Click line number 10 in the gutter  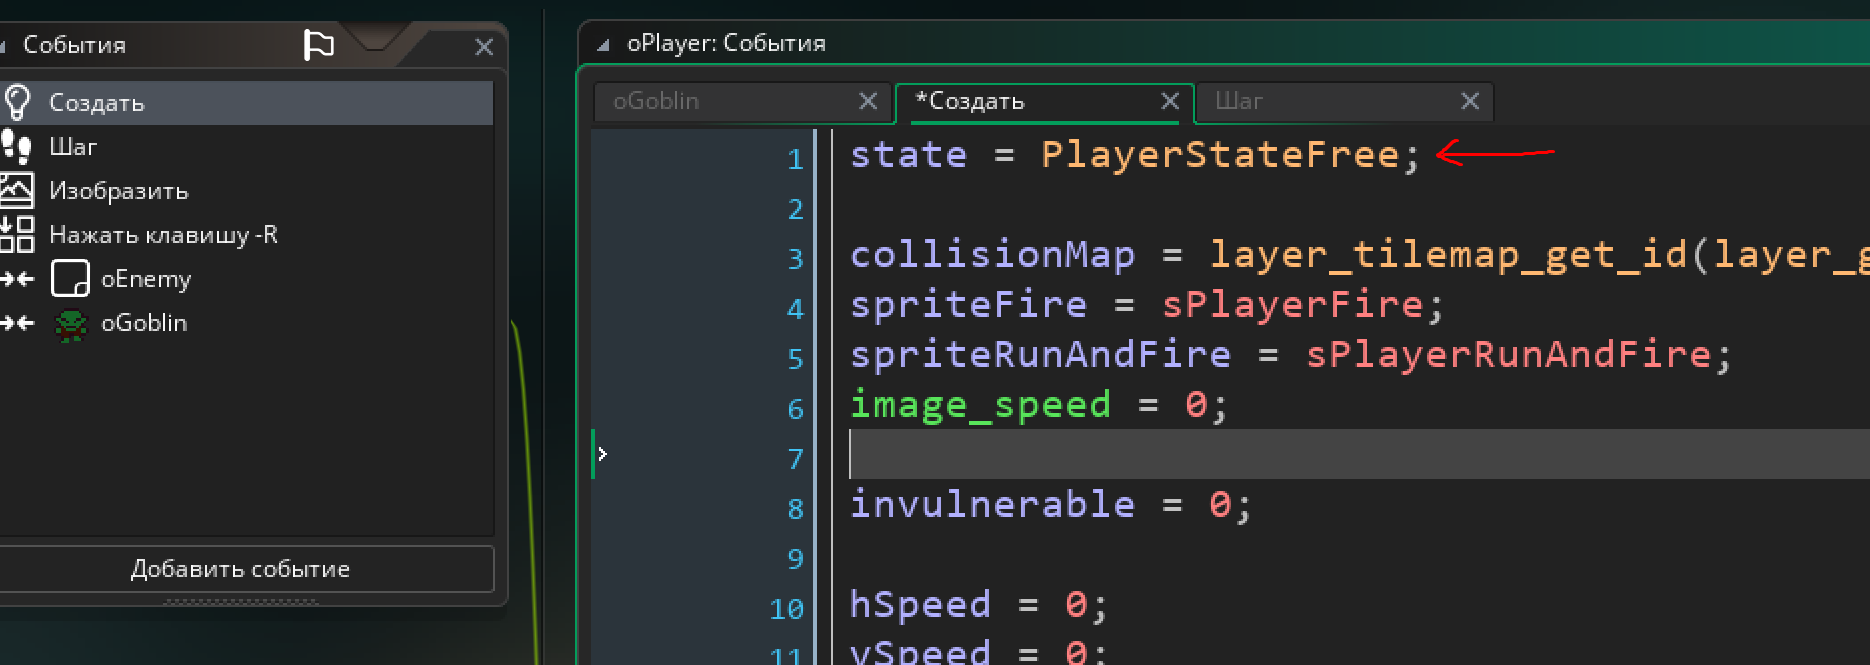pos(787,610)
